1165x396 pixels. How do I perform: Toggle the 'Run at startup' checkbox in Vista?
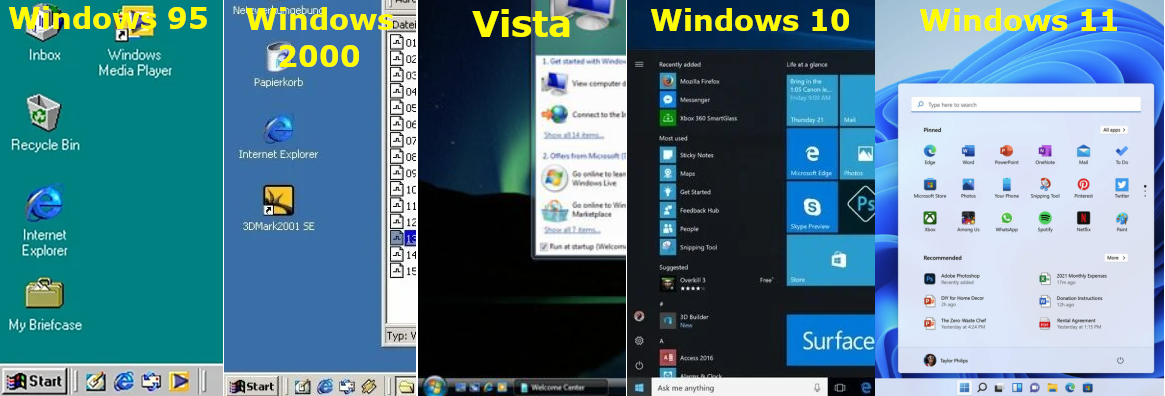click(545, 247)
